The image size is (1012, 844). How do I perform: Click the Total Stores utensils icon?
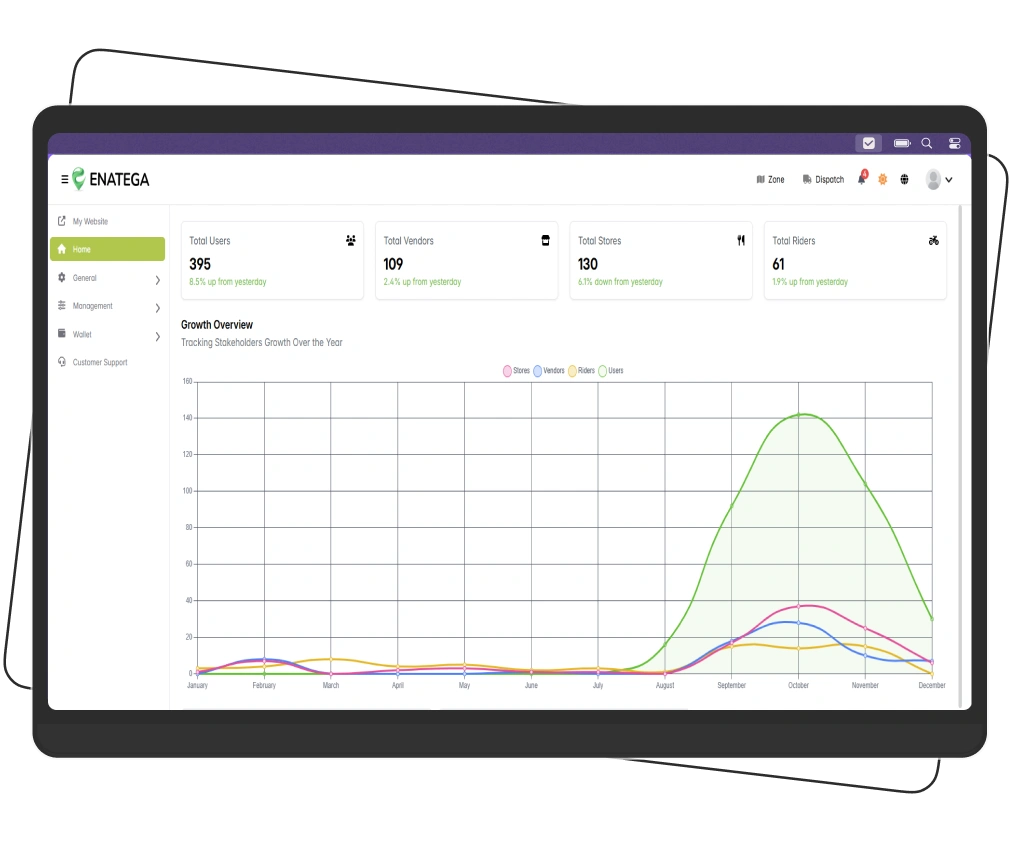click(741, 241)
